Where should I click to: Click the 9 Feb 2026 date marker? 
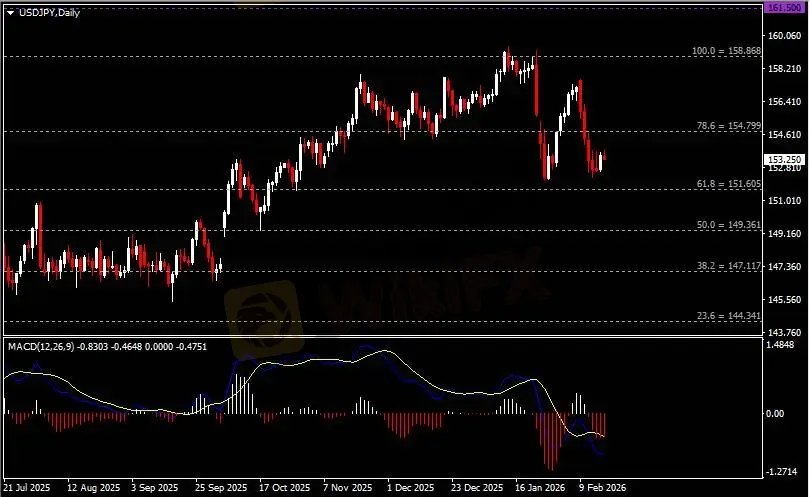602,488
